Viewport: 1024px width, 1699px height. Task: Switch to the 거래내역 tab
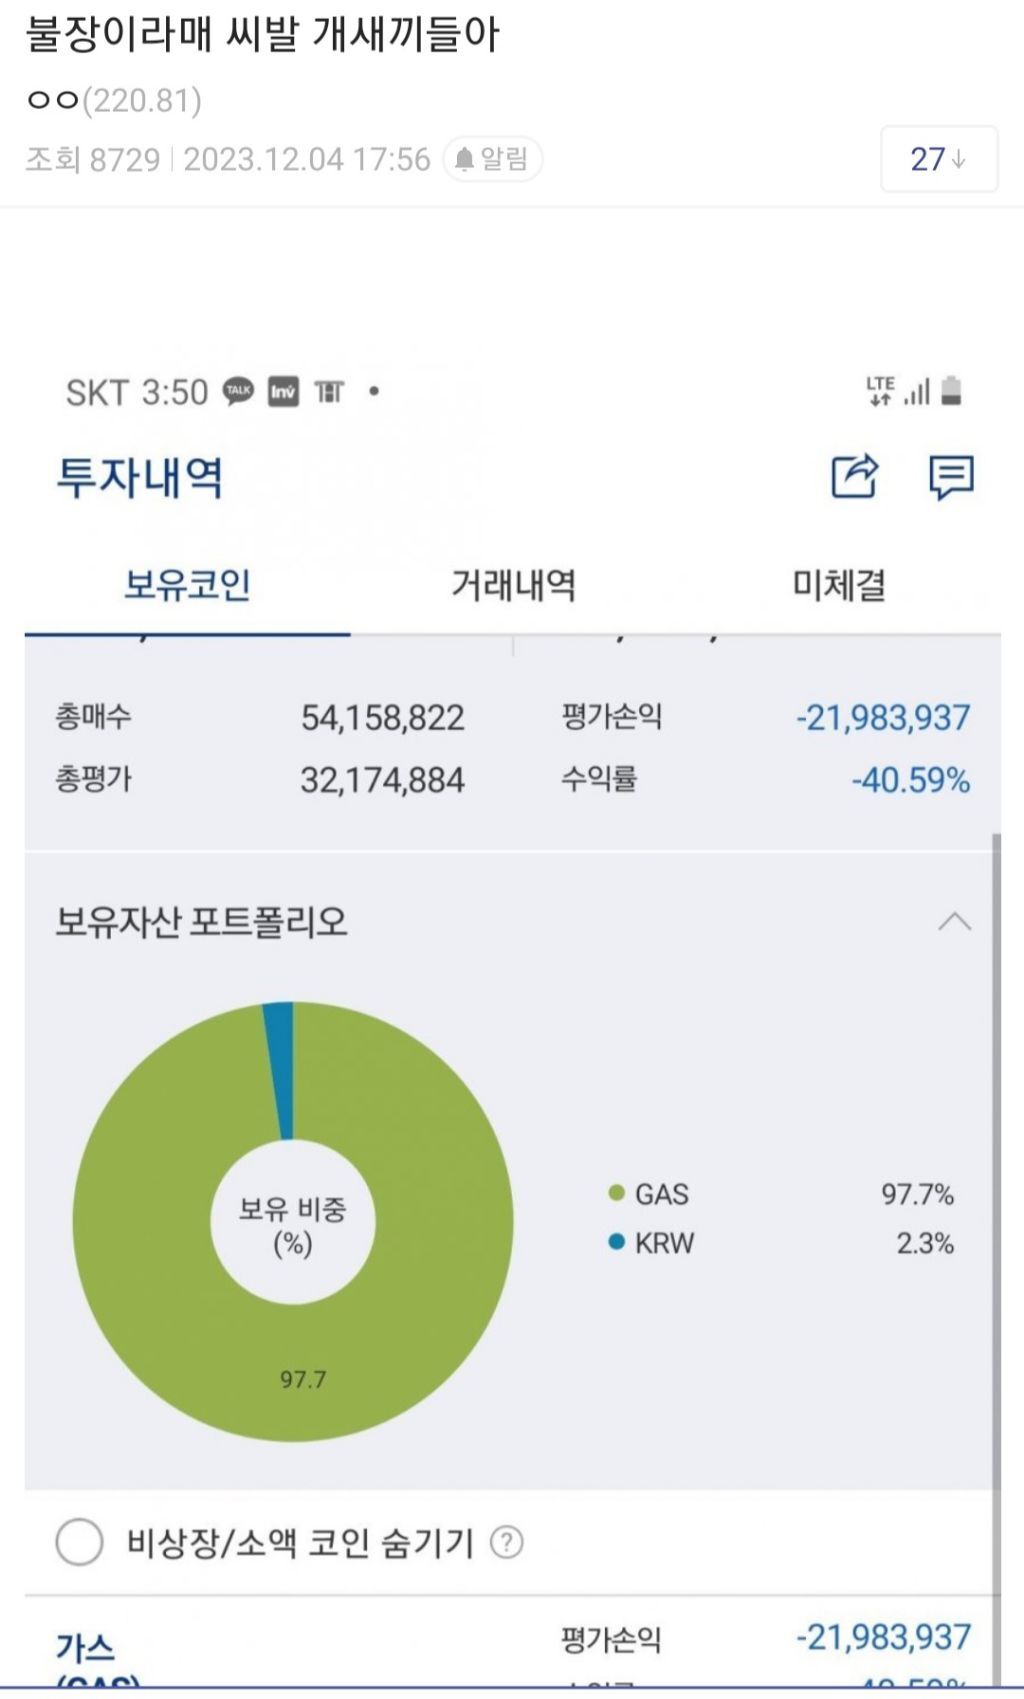pos(513,585)
